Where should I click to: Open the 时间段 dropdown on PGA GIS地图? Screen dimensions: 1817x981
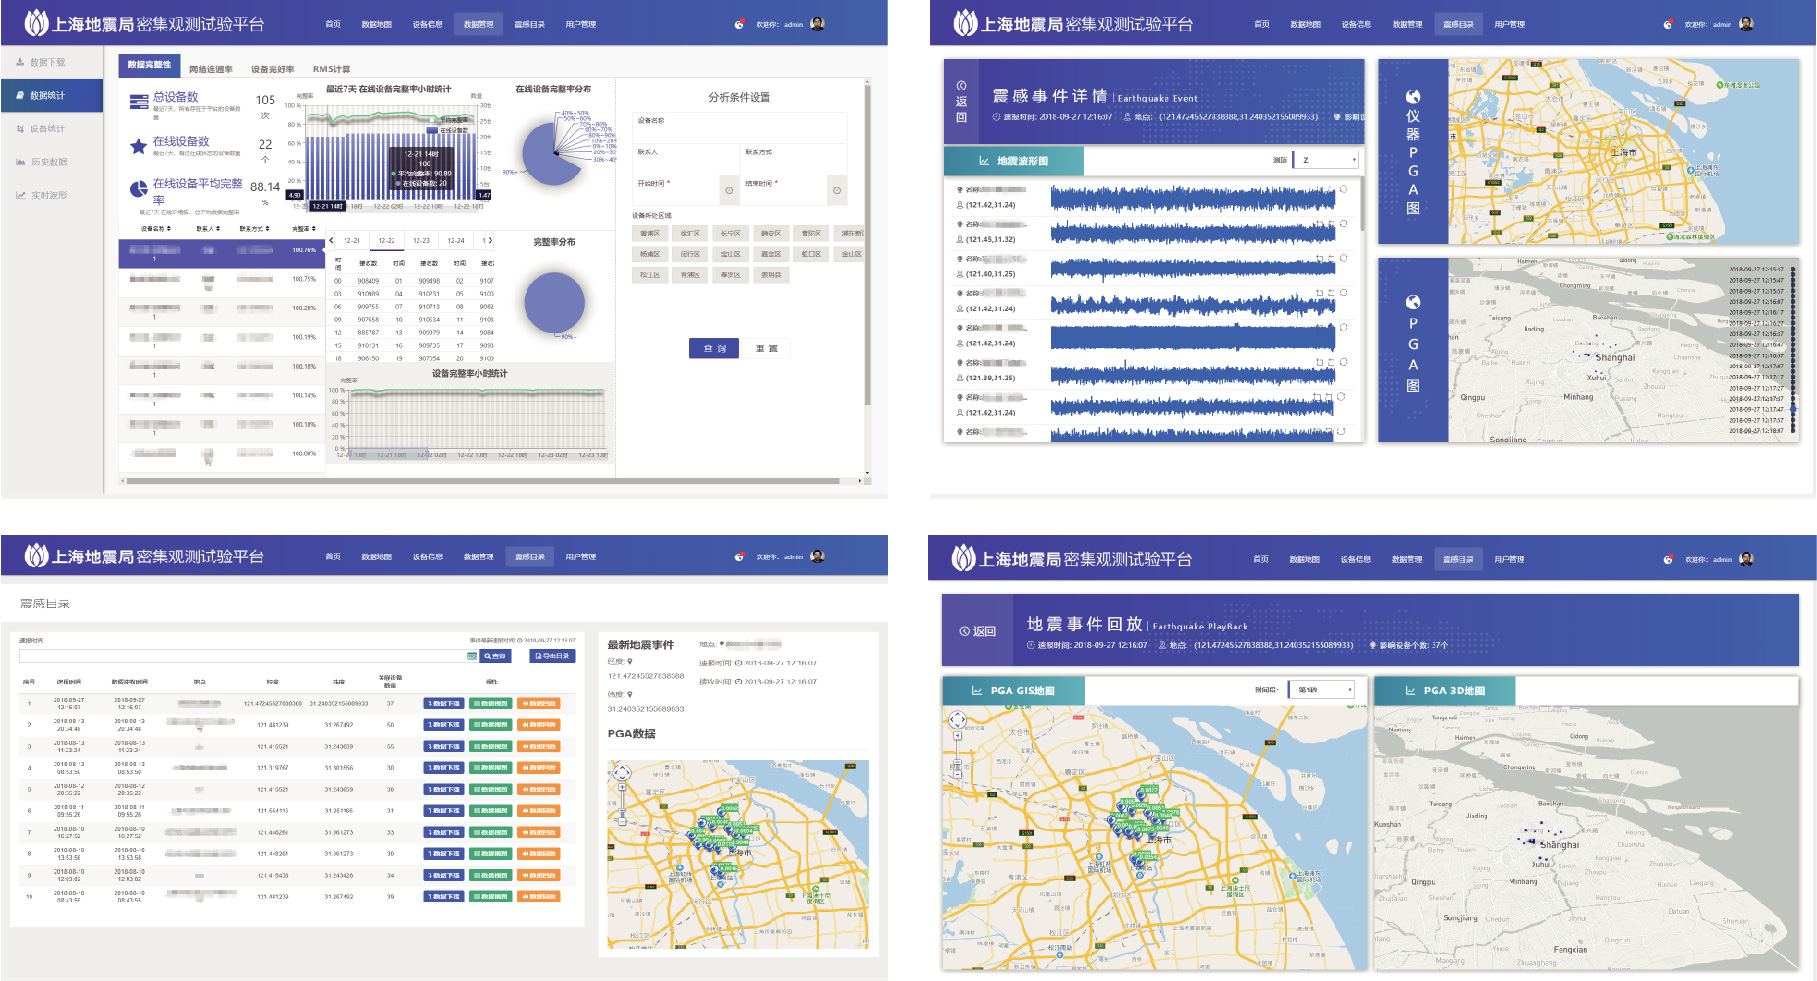pos(1322,690)
